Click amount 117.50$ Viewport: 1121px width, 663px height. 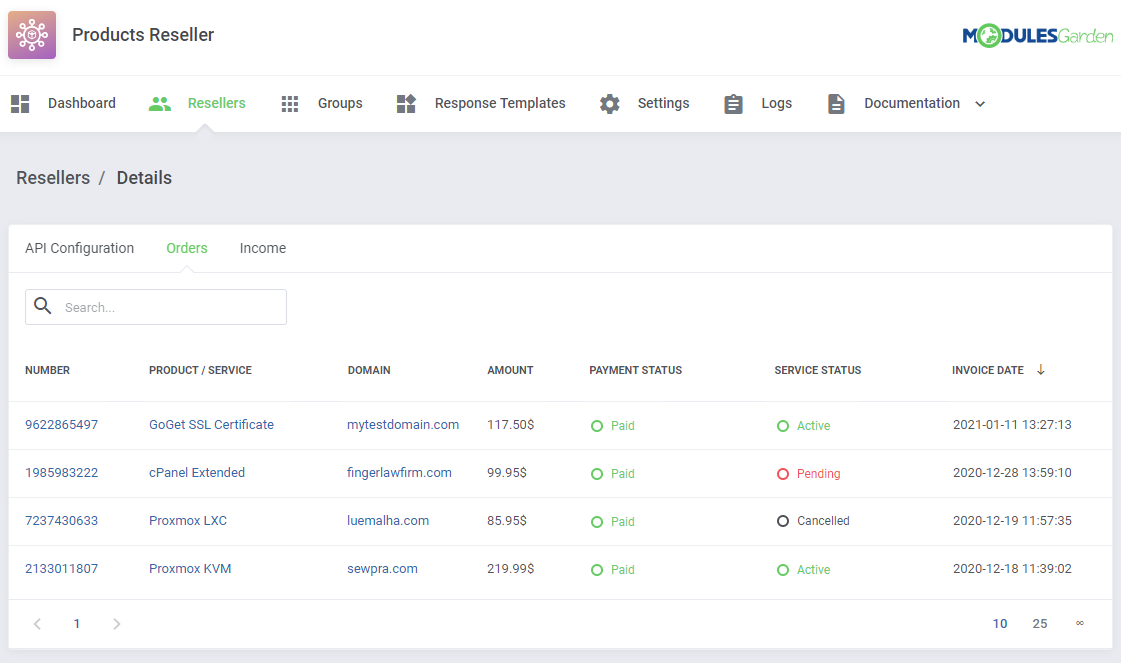click(510, 425)
